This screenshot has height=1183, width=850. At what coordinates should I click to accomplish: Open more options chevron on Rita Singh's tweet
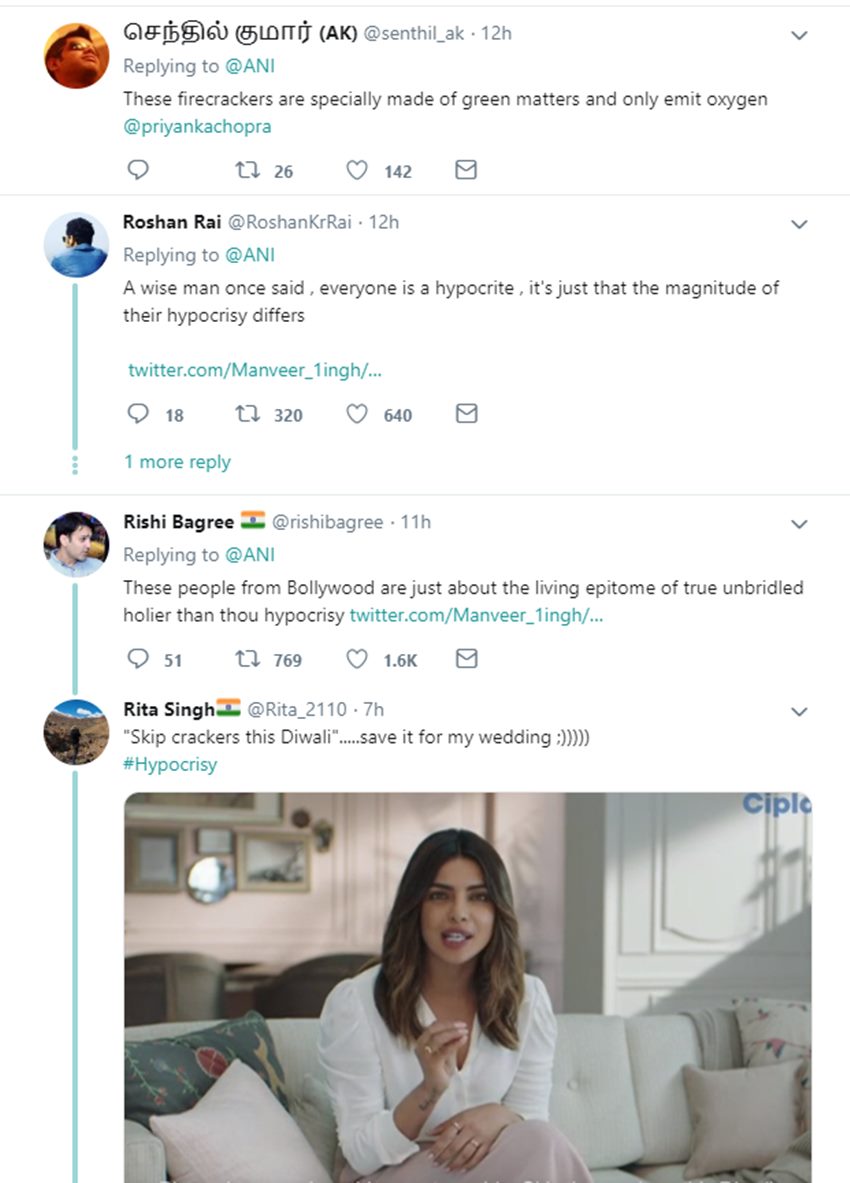799,712
